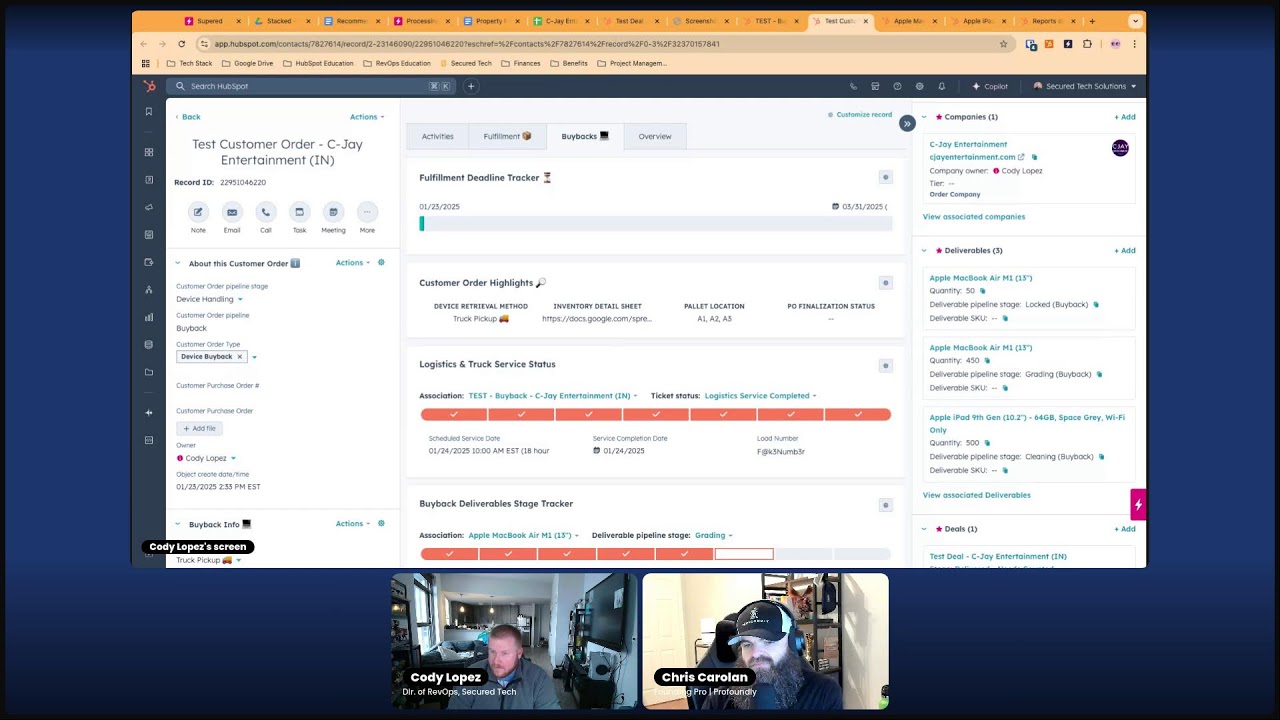Screen dimensions: 1280x720
Task: Click the Call action icon
Action: [266, 212]
